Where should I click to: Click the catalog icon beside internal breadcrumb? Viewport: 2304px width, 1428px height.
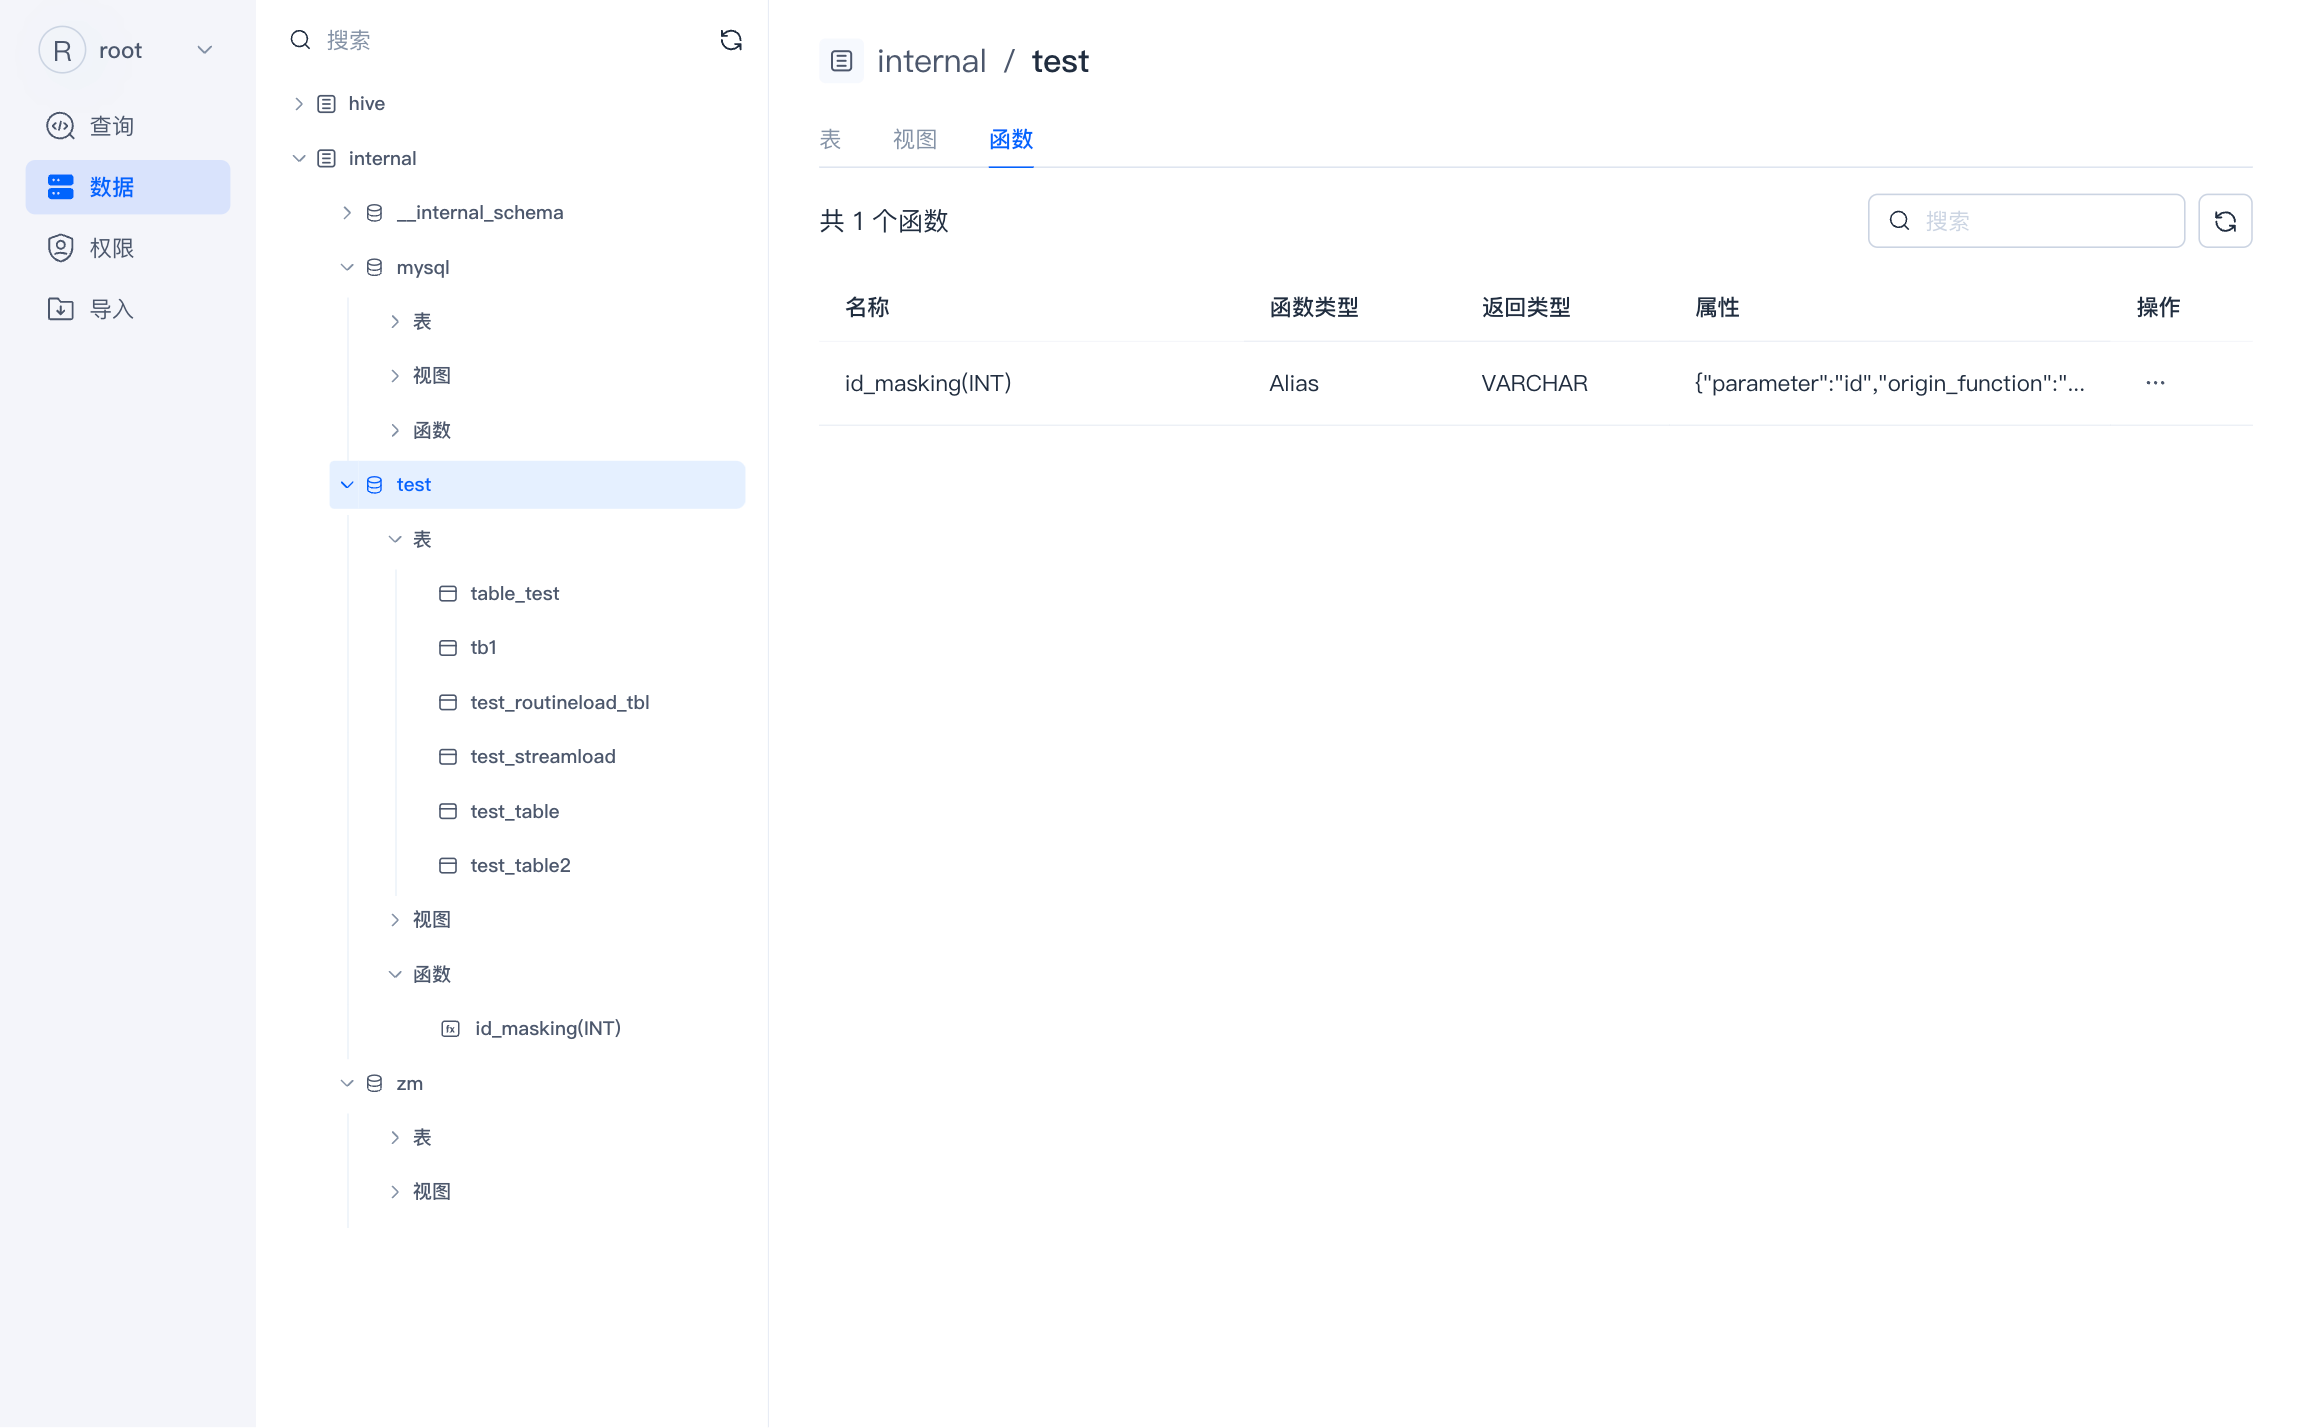(841, 61)
